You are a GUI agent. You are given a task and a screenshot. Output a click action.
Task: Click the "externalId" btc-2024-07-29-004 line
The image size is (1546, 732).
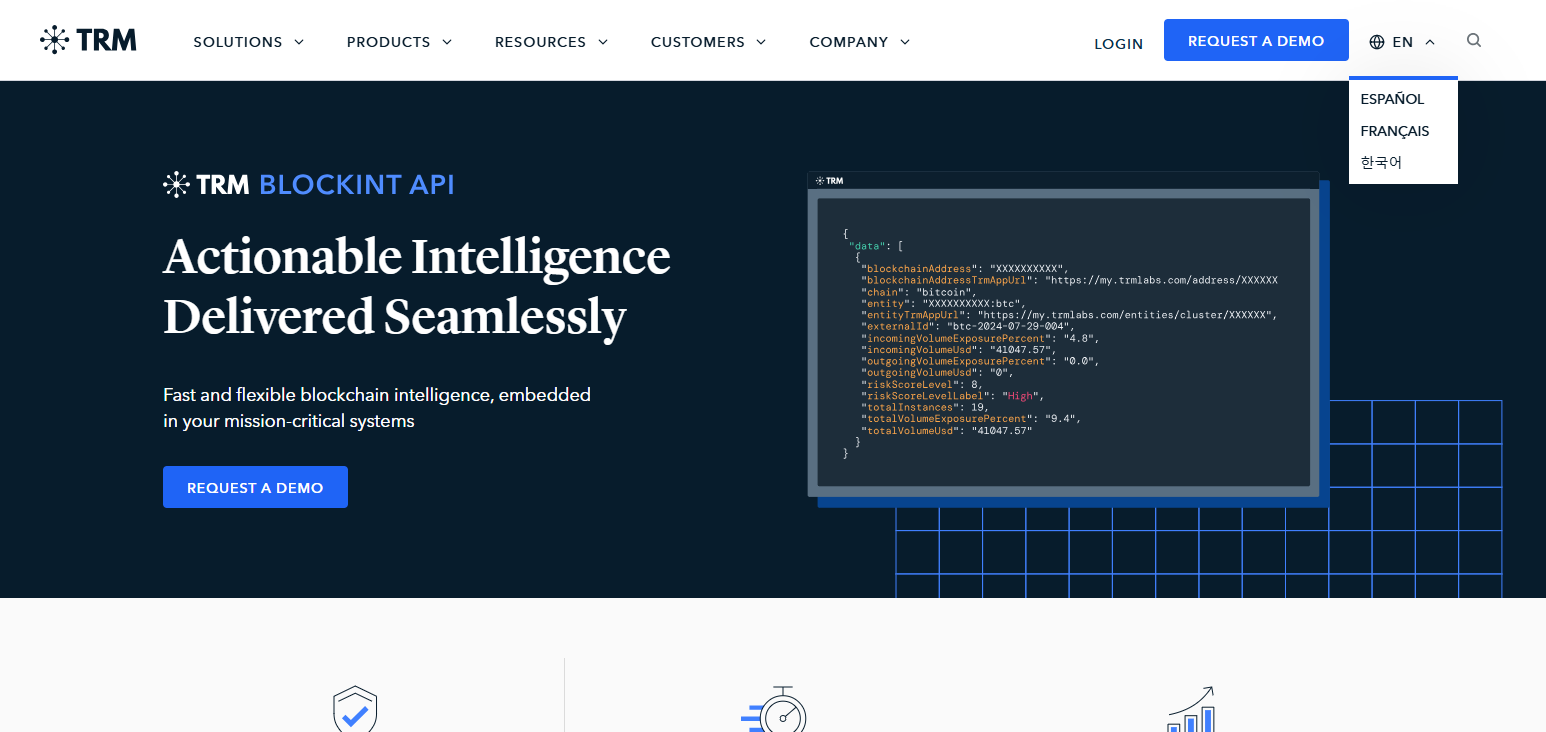(969, 327)
